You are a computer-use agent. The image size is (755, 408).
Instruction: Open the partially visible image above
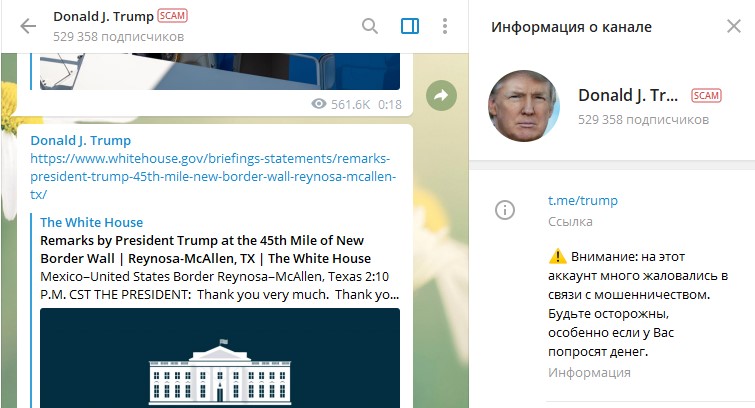coord(220,71)
